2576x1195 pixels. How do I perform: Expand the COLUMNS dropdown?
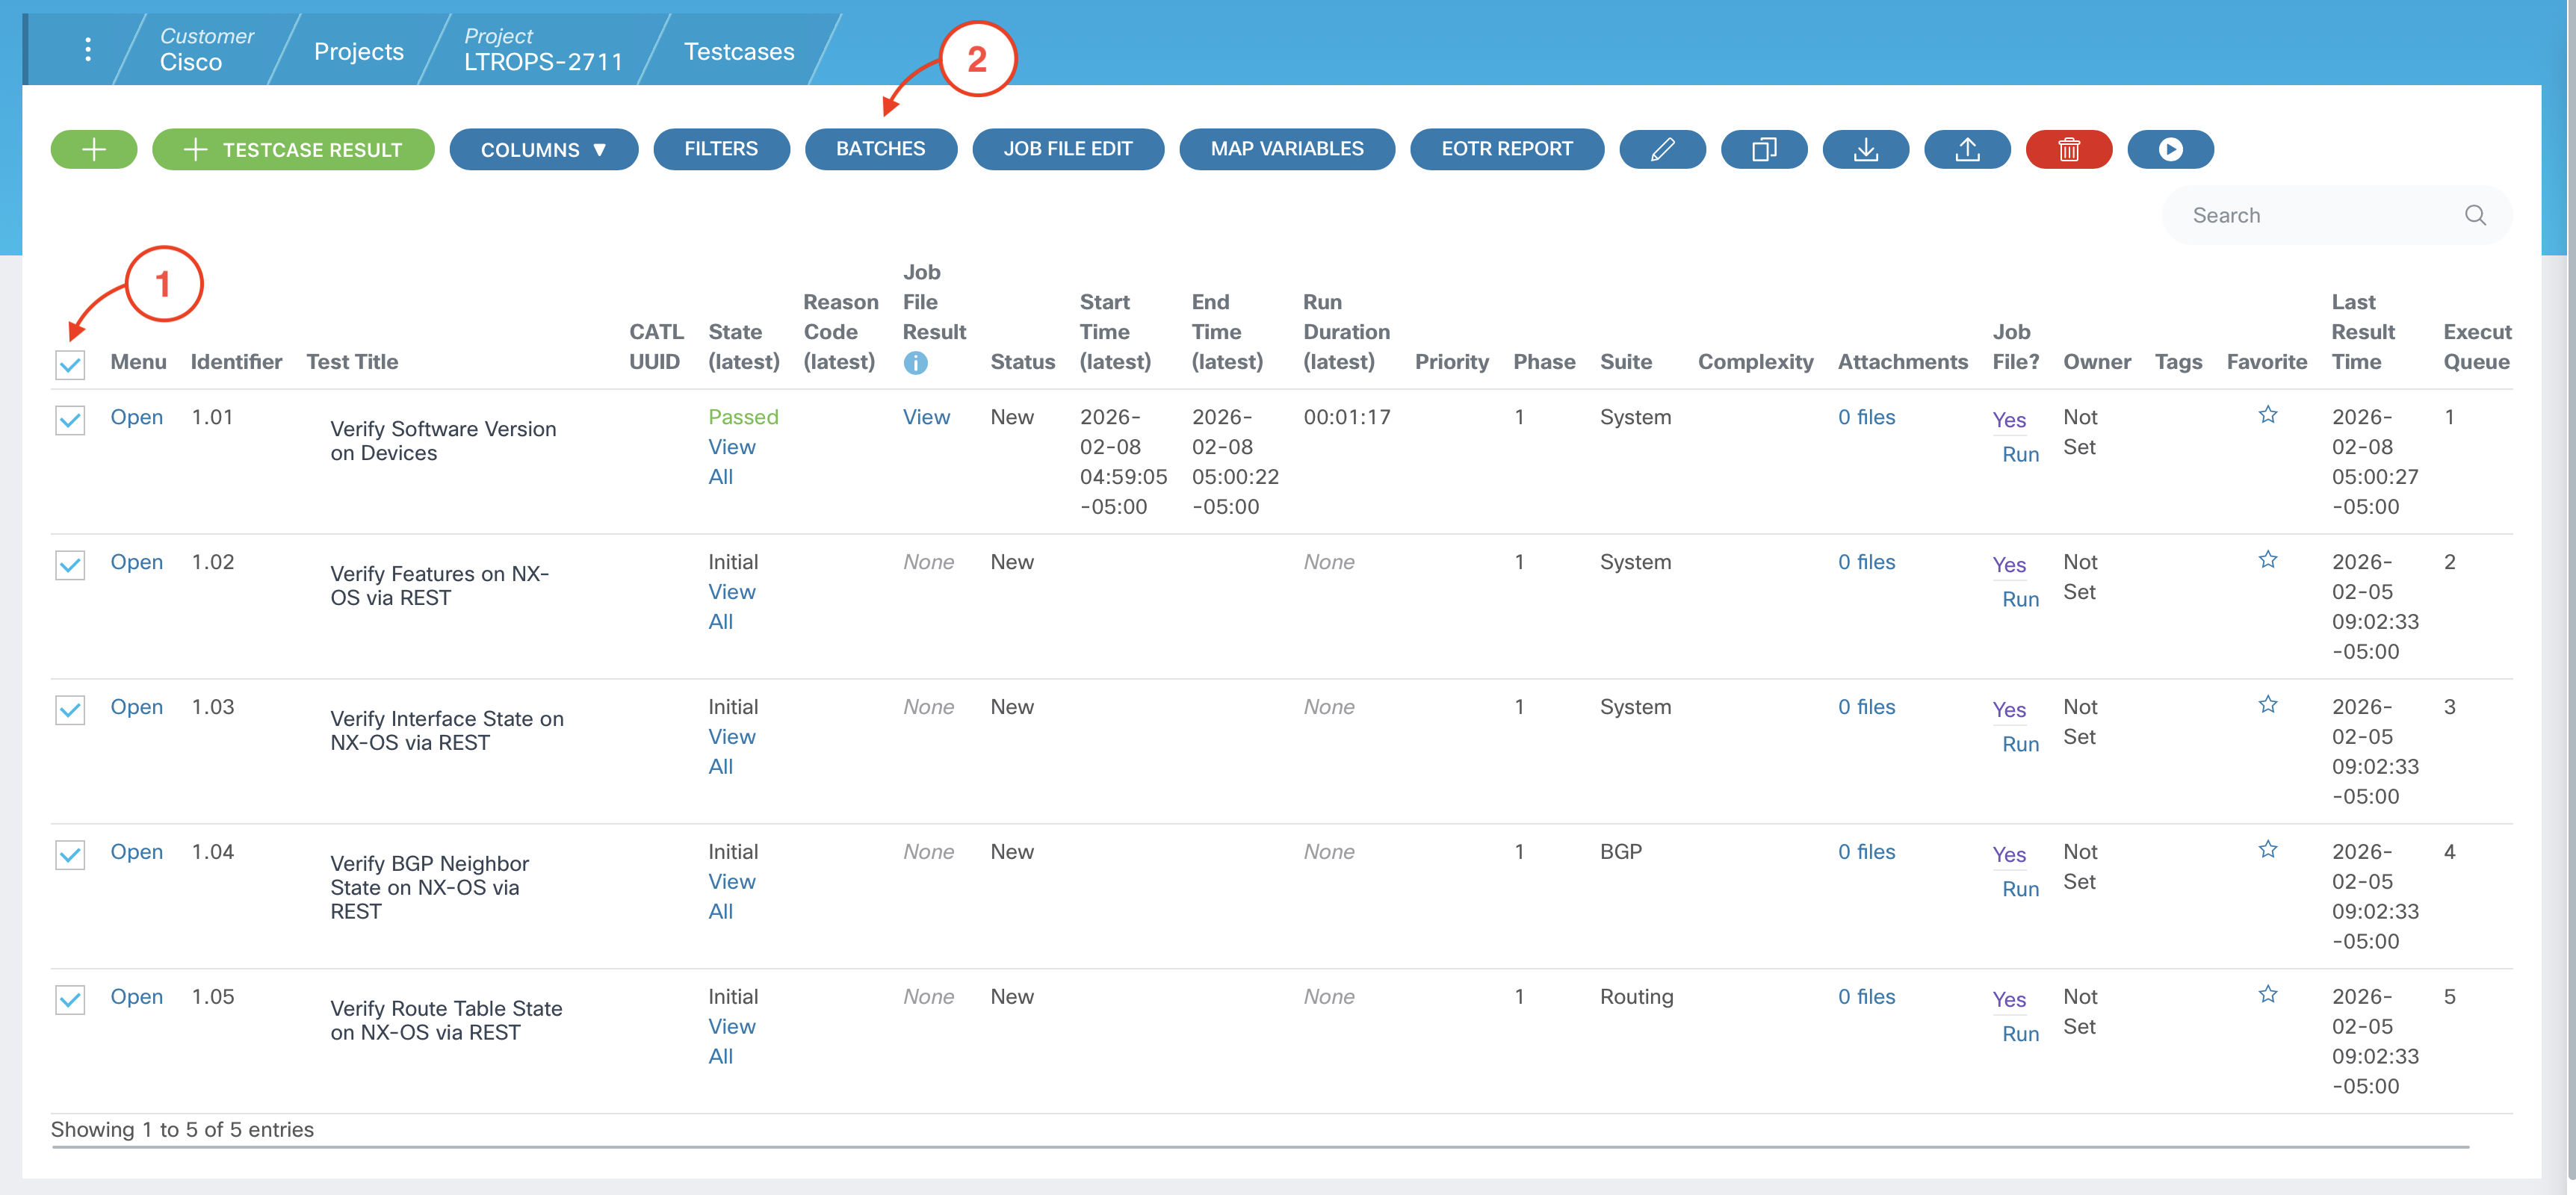543,150
